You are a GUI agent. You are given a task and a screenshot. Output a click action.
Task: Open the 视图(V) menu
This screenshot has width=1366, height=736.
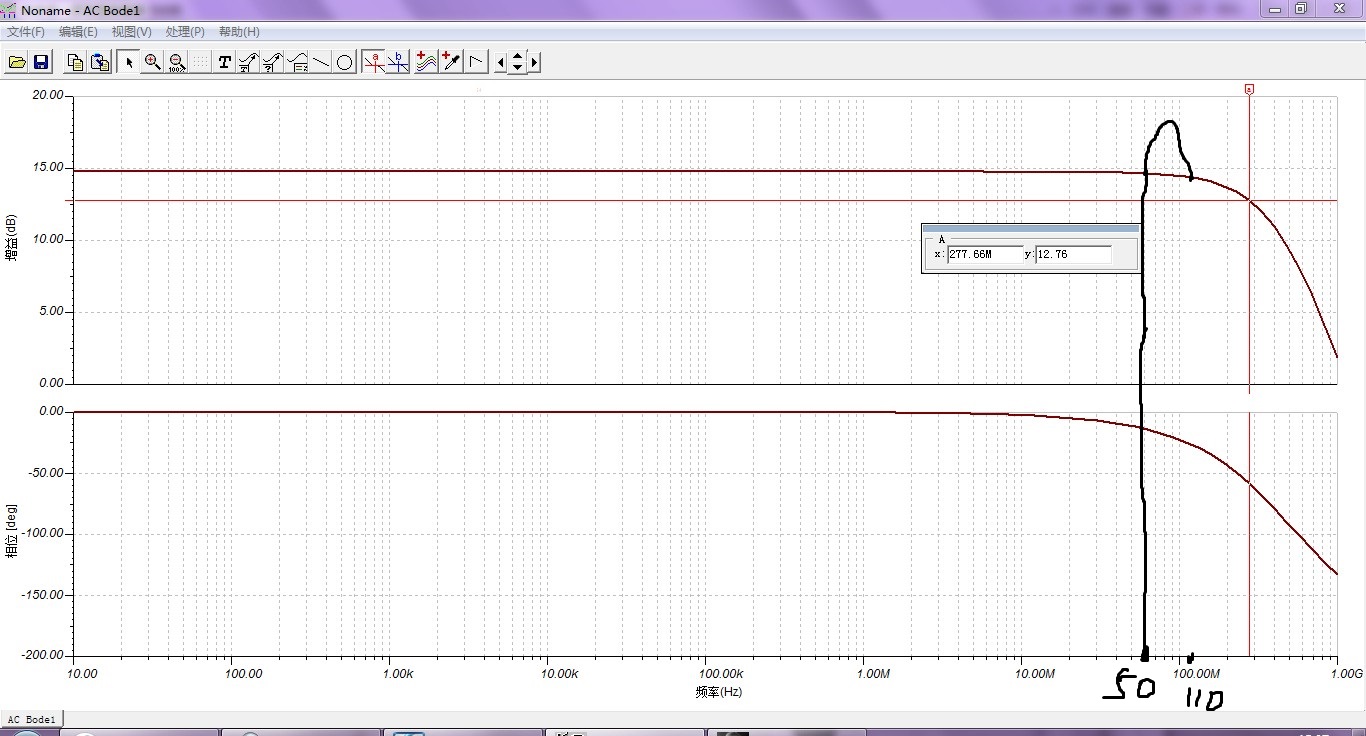(132, 32)
